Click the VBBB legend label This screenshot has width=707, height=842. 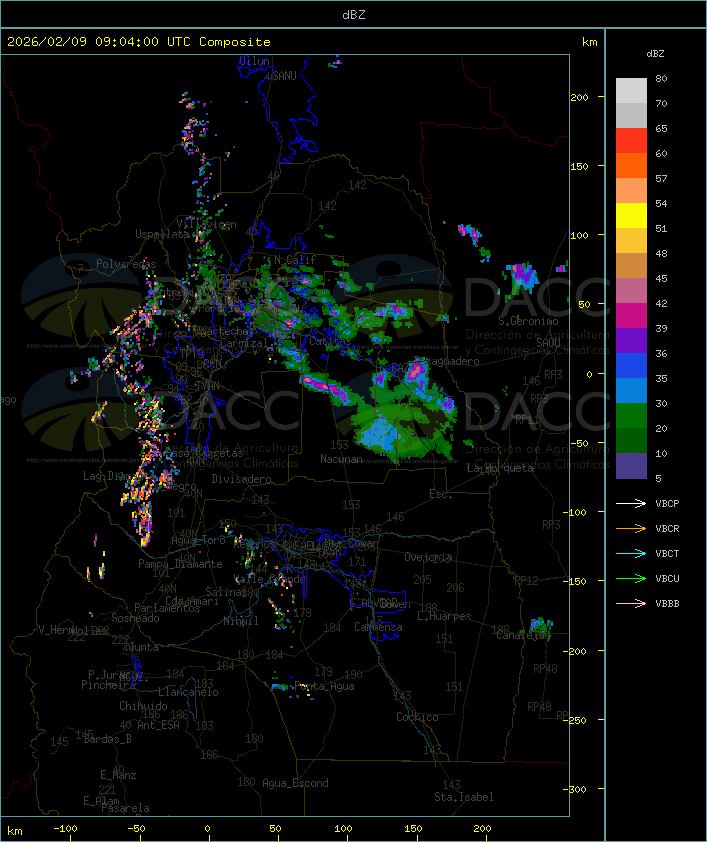click(x=667, y=604)
